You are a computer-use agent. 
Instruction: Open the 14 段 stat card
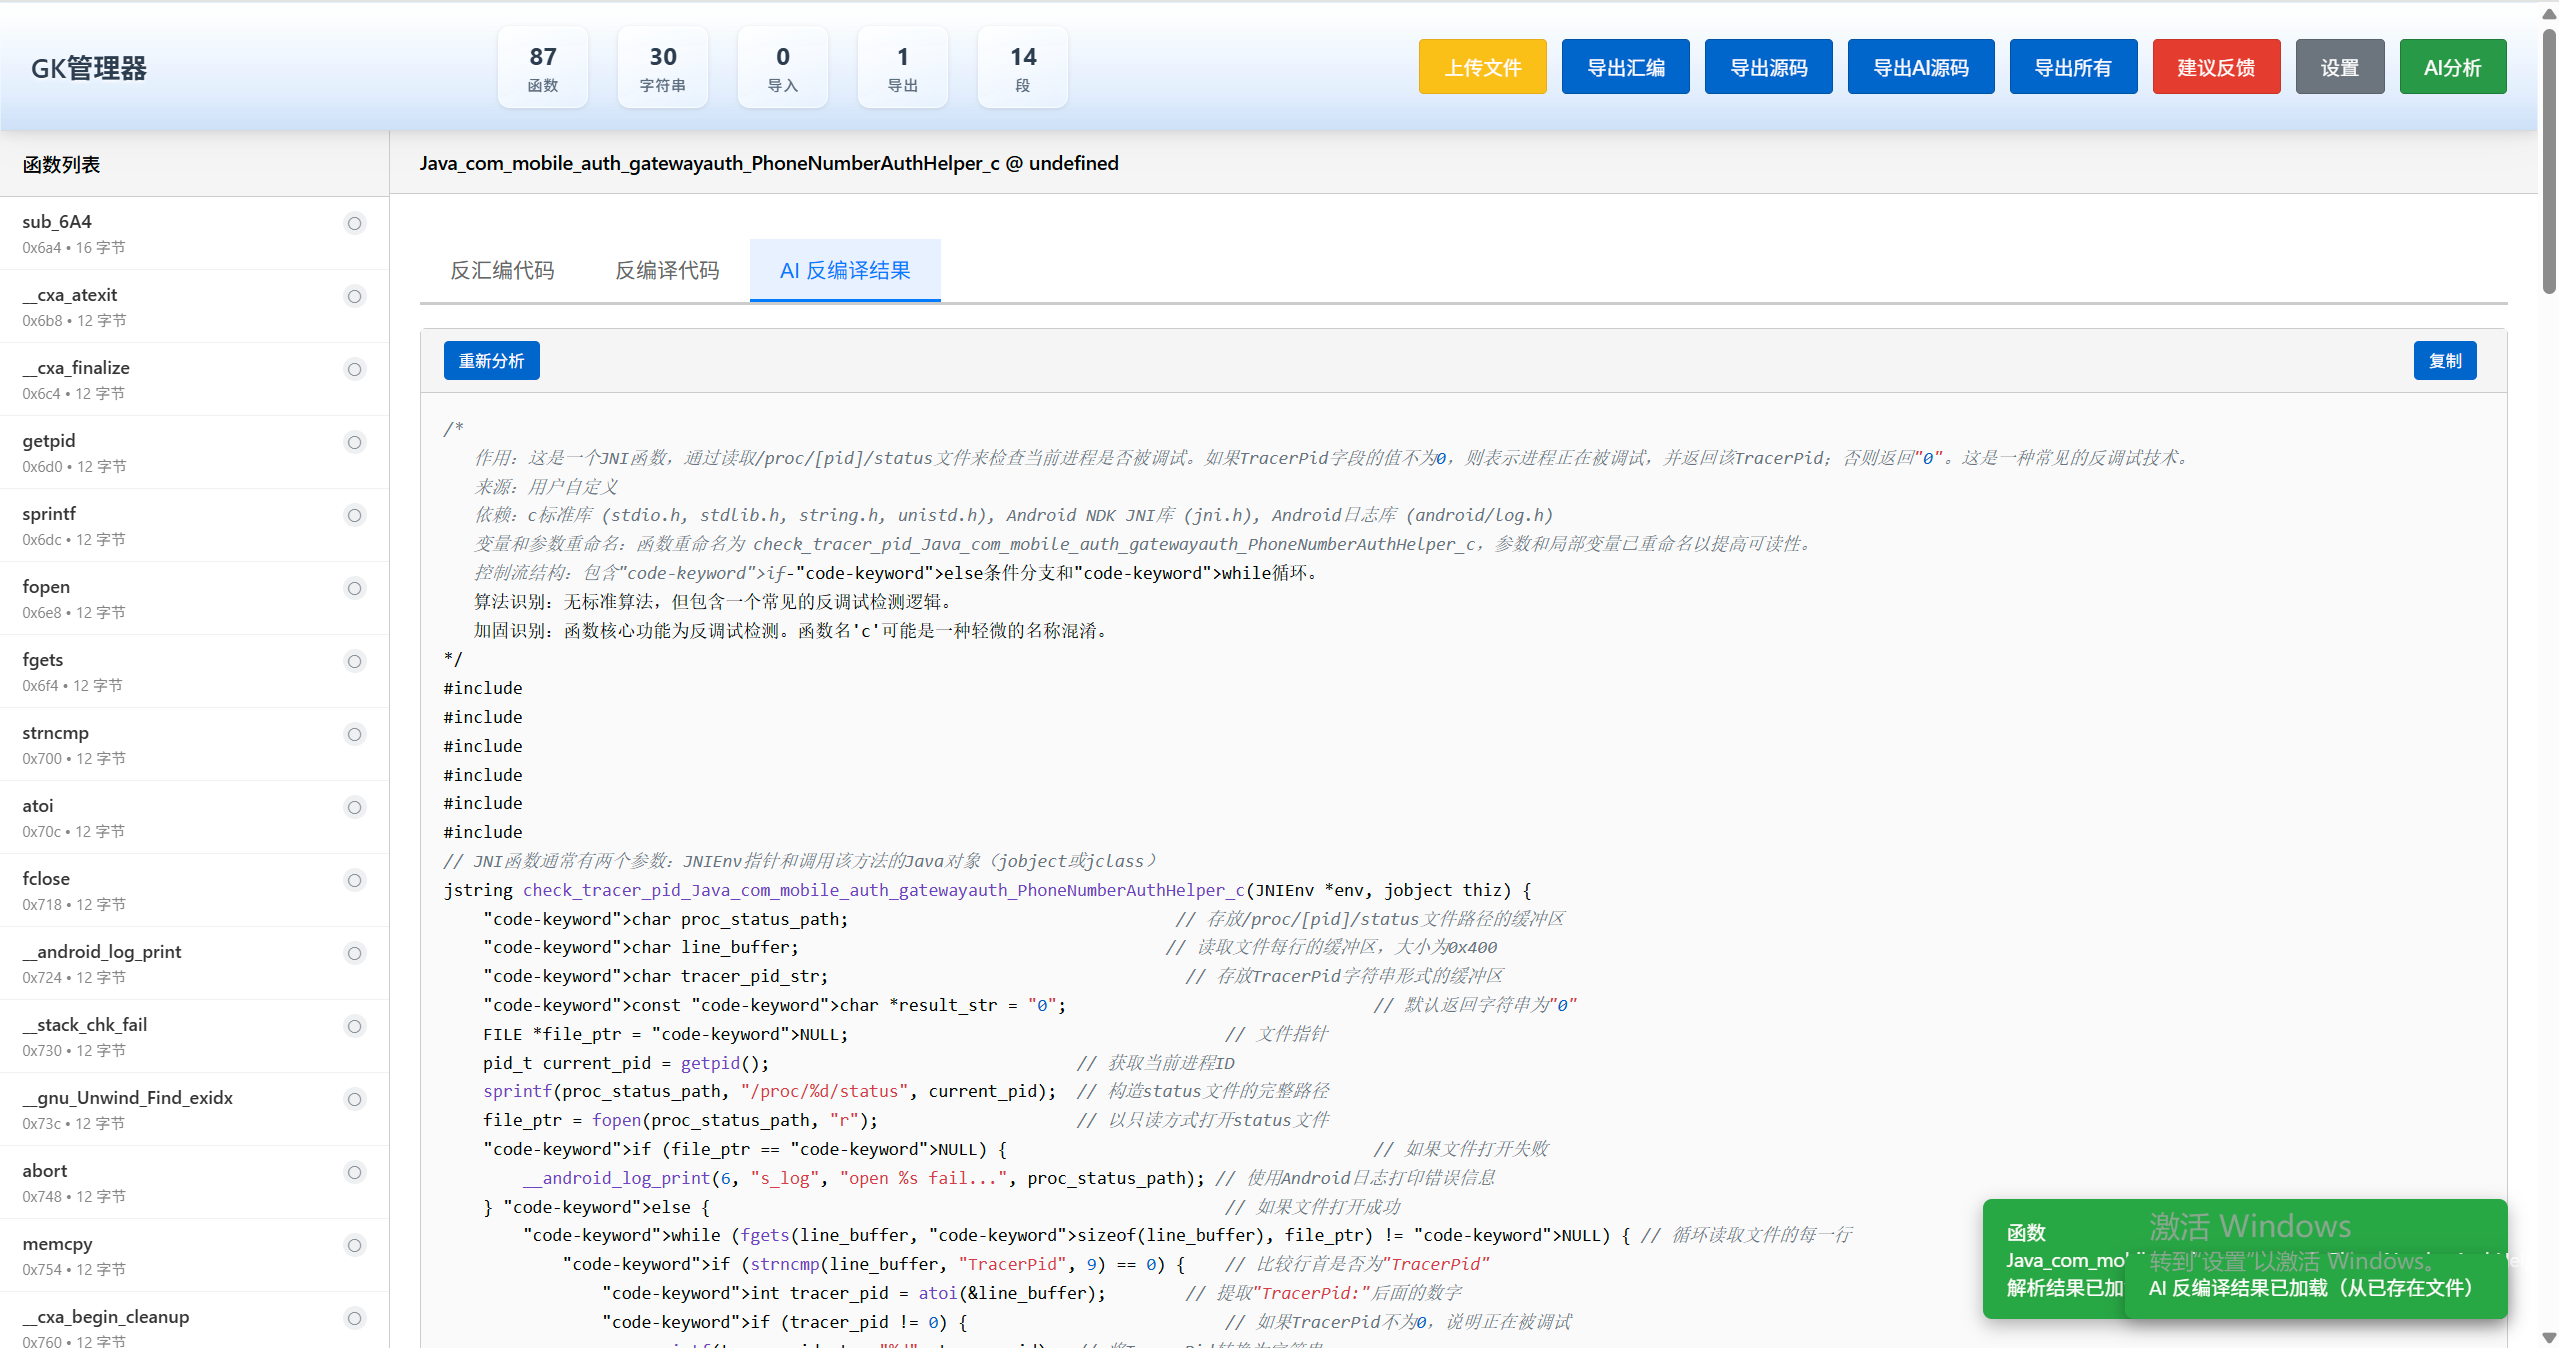[1022, 68]
